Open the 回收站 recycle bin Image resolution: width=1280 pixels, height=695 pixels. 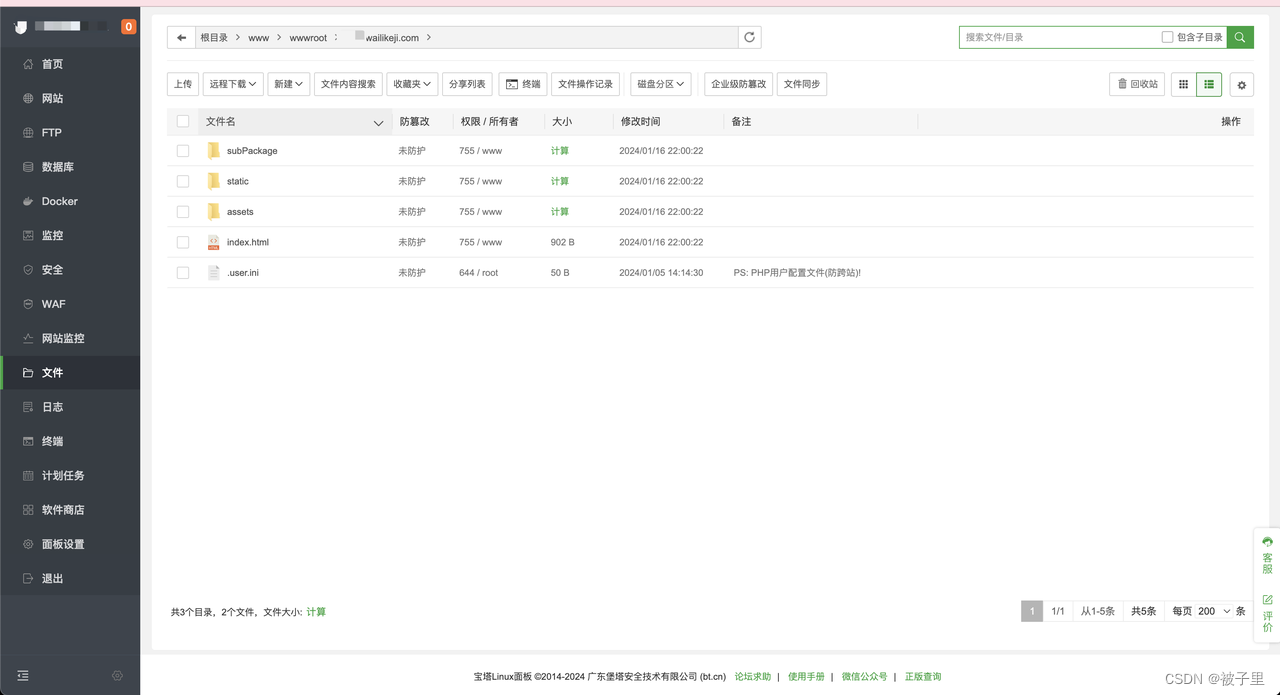tap(1137, 84)
